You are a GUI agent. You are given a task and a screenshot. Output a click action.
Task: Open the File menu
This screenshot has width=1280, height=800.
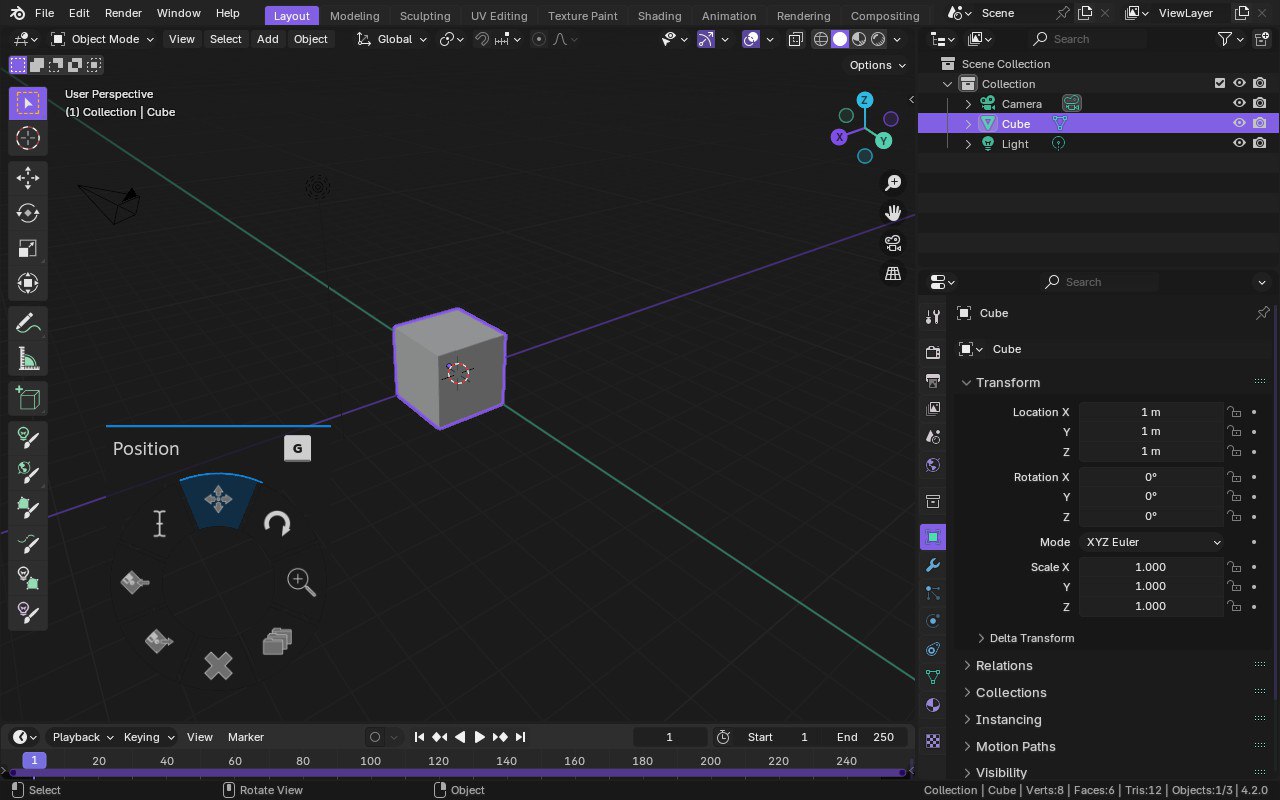point(44,13)
